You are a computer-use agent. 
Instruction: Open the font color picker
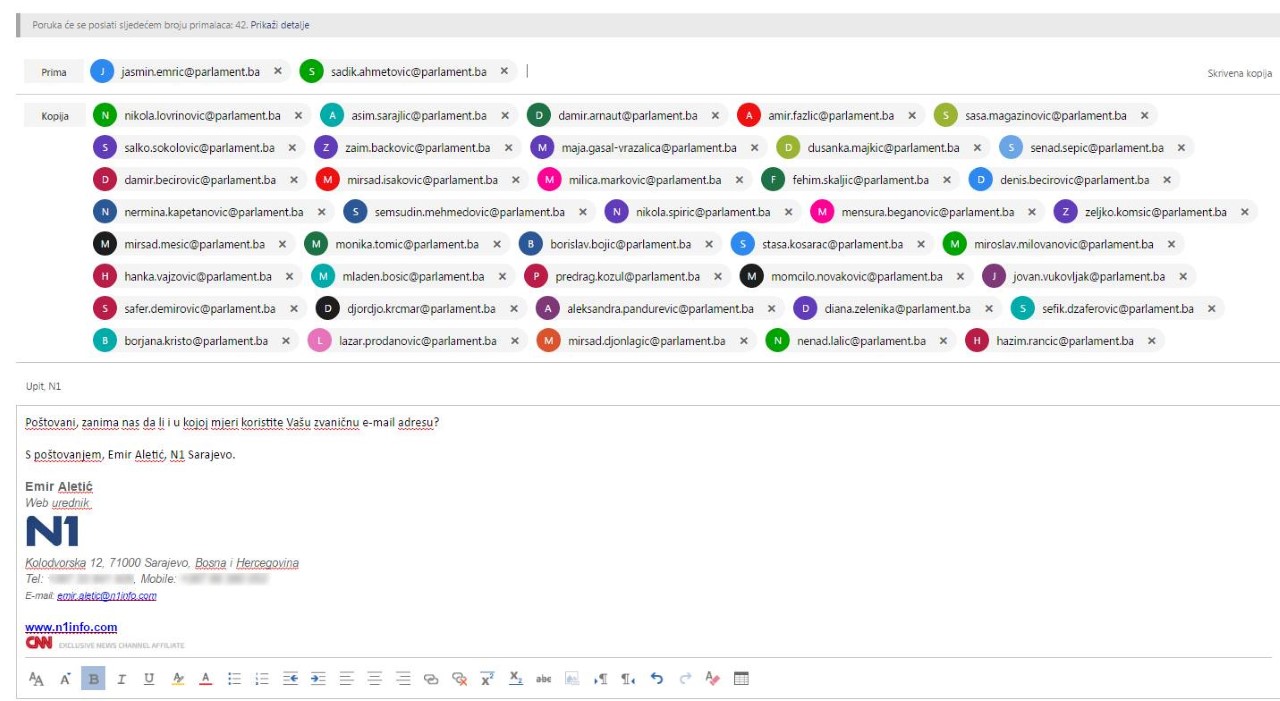206,679
